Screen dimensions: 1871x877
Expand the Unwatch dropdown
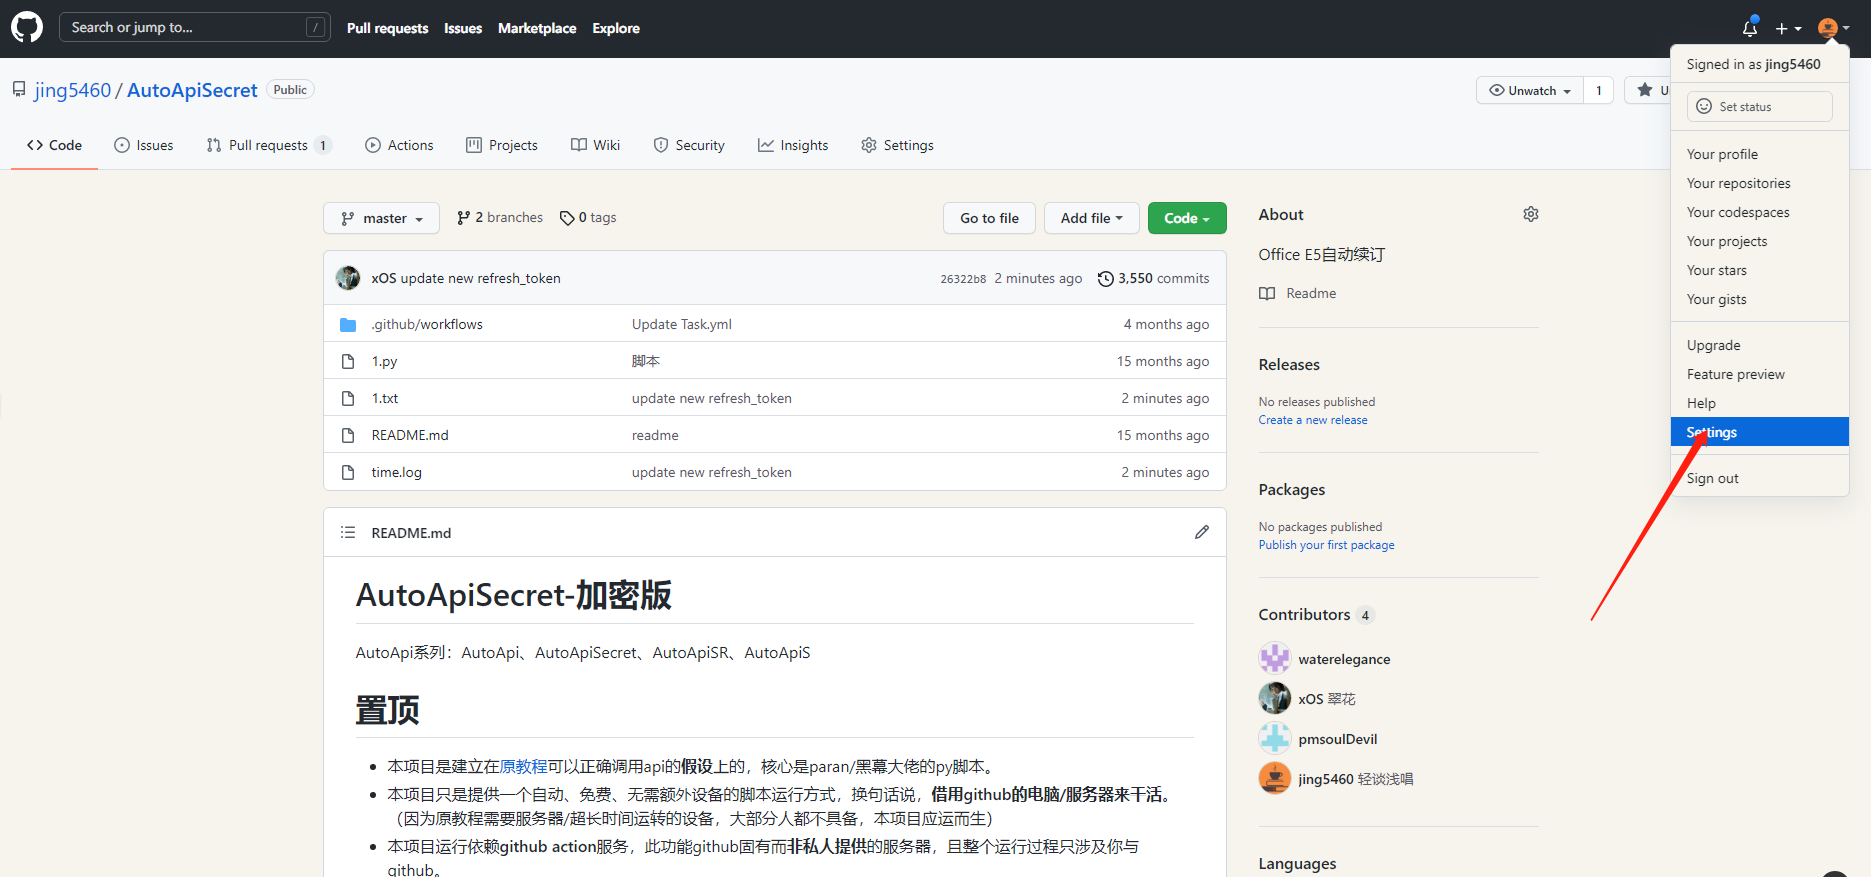pyautogui.click(x=1530, y=90)
